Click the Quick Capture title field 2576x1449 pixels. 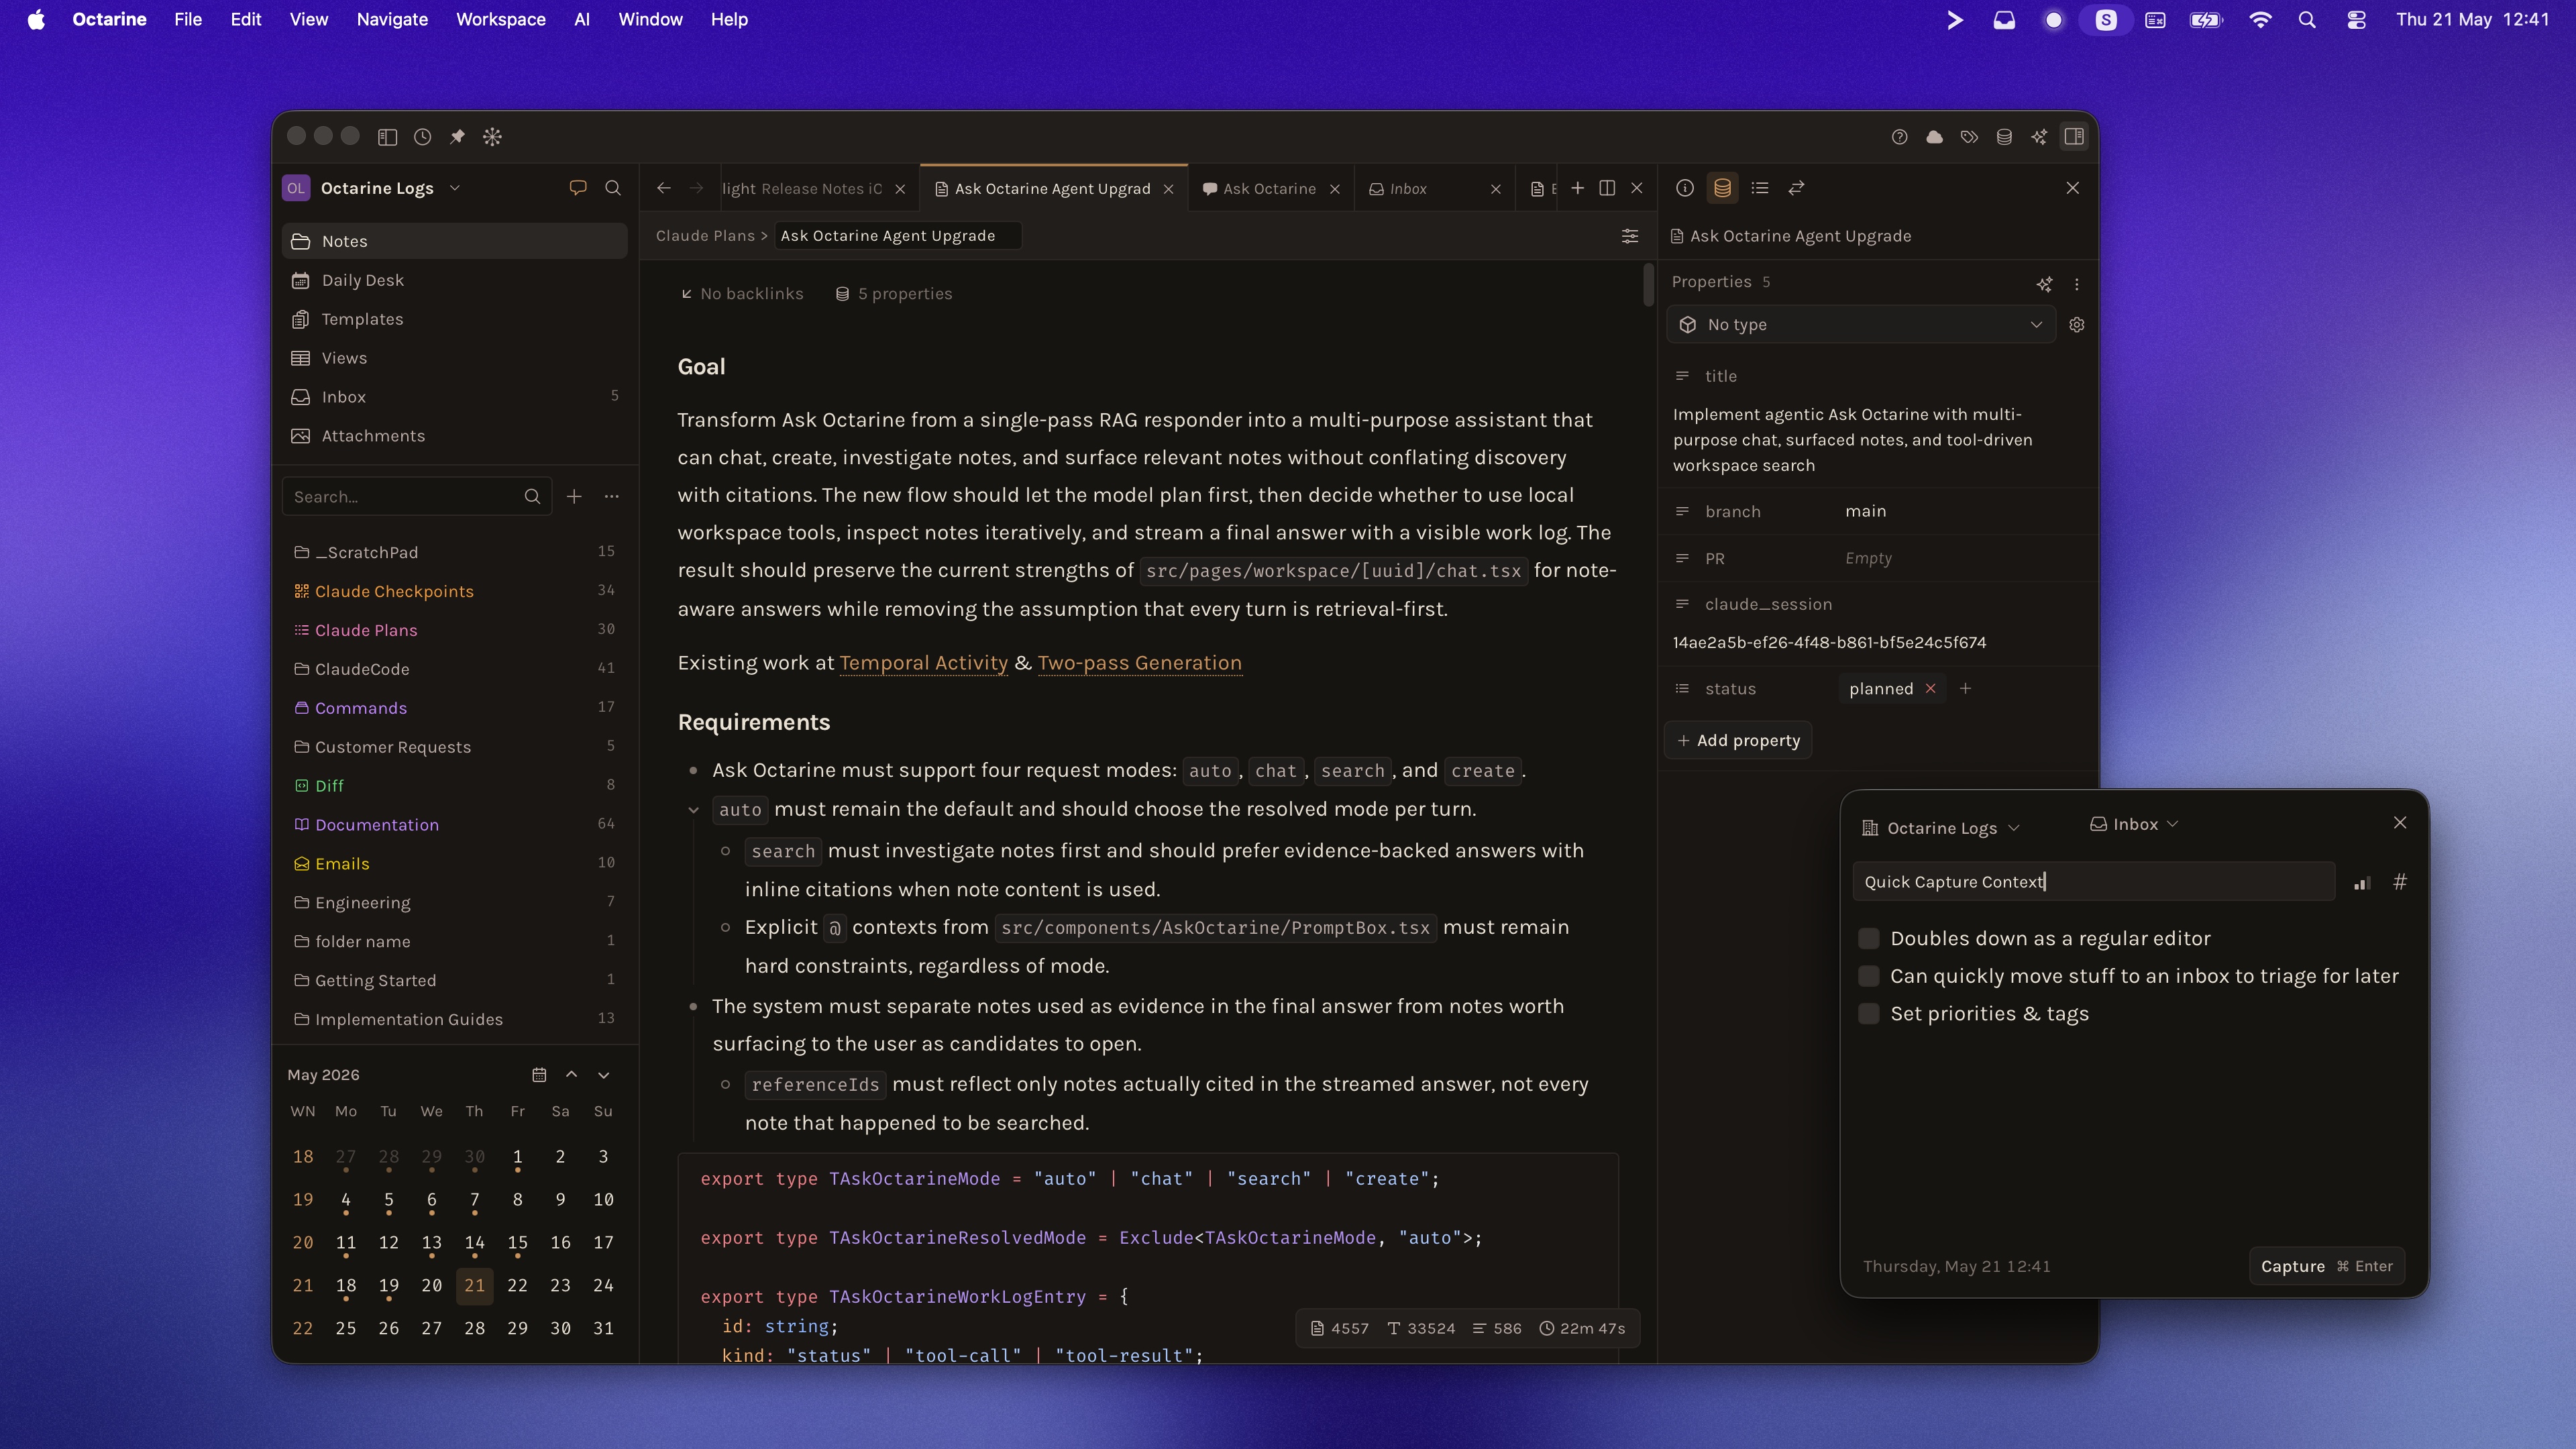coord(2093,882)
